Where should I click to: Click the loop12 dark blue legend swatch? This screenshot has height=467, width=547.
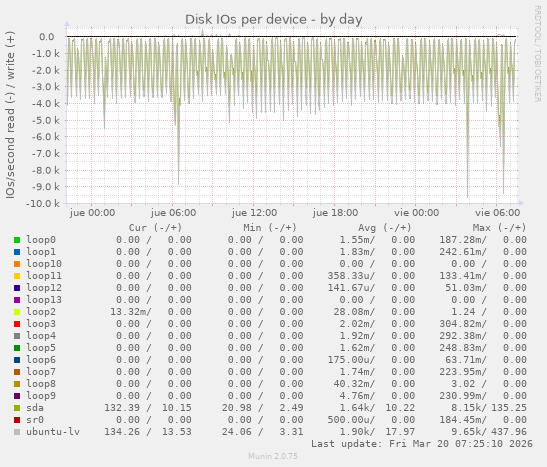[17, 288]
